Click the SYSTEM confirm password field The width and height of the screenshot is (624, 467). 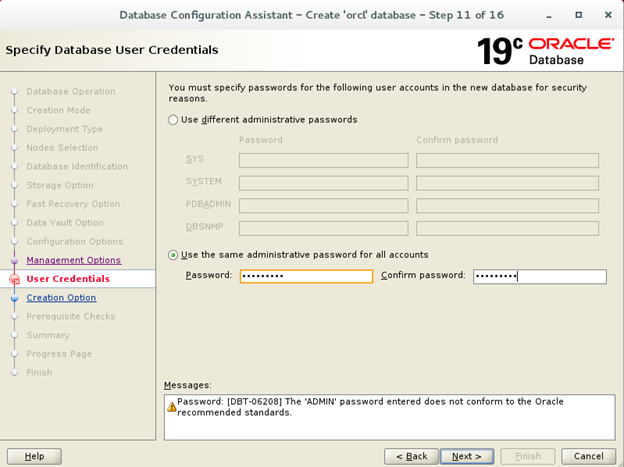pyautogui.click(x=507, y=183)
